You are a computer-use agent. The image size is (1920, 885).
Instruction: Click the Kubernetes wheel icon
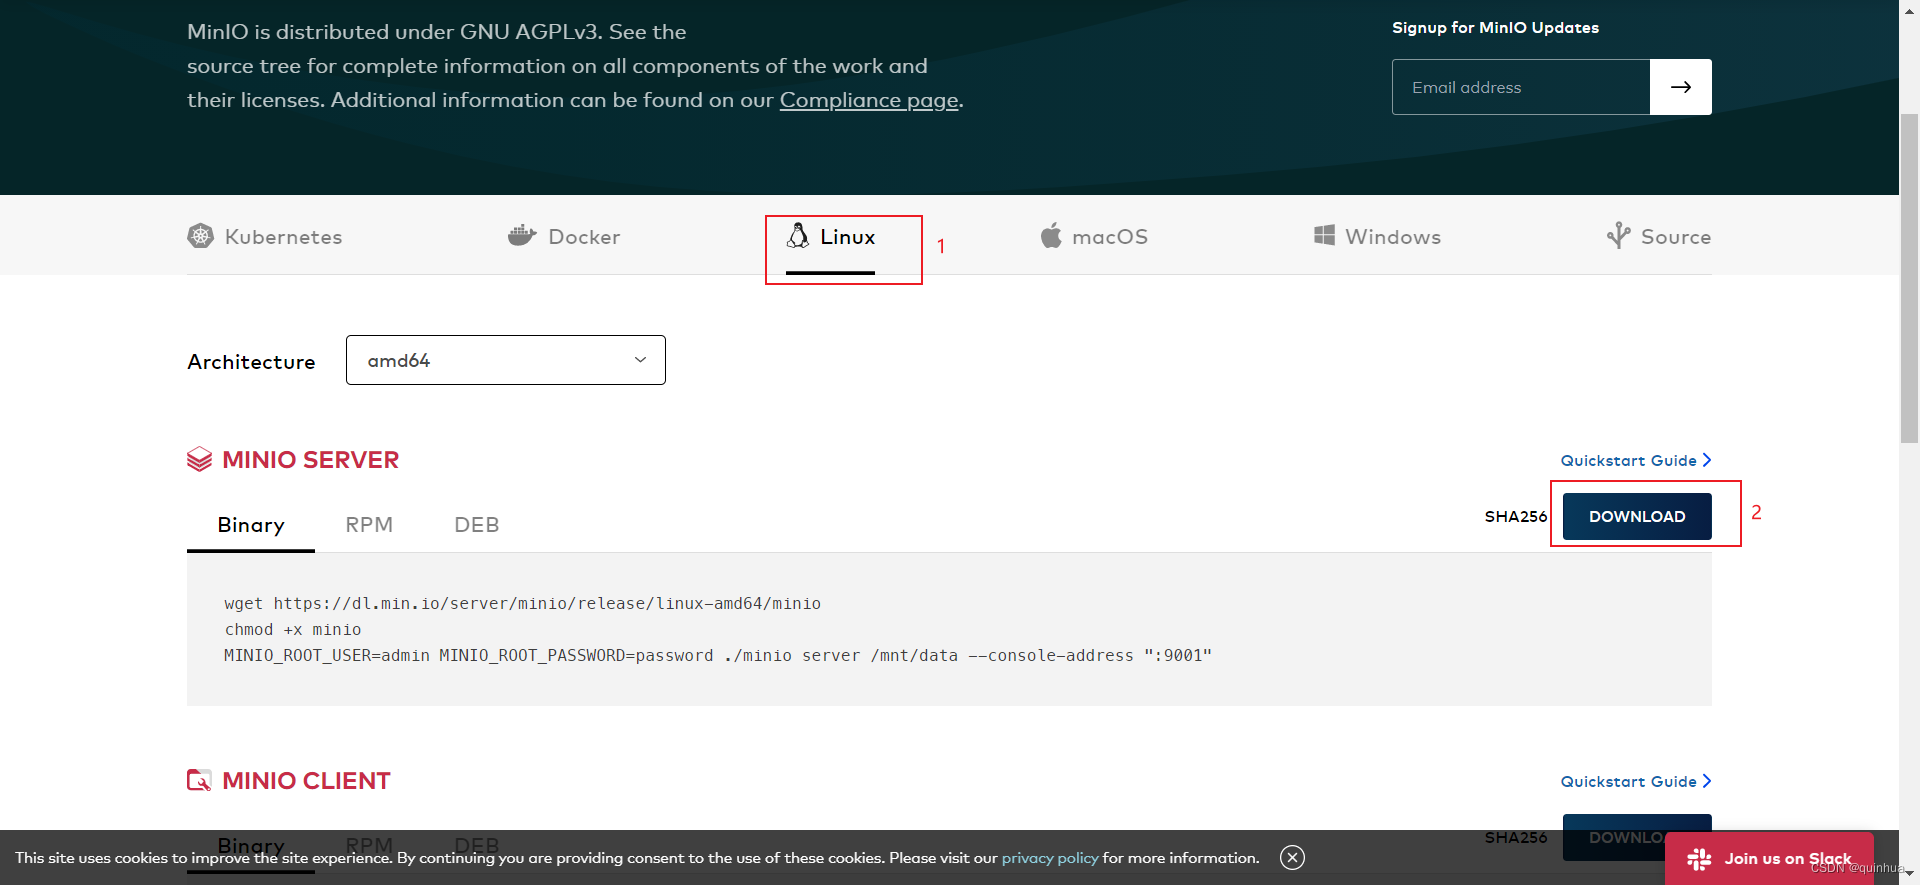200,236
